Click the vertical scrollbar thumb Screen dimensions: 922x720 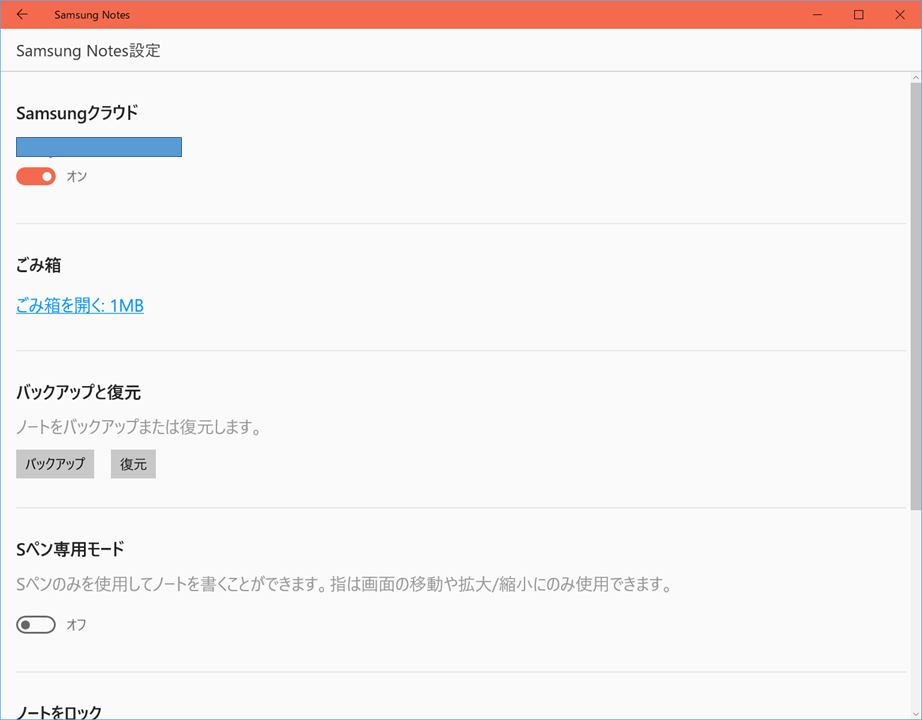click(x=916, y=296)
